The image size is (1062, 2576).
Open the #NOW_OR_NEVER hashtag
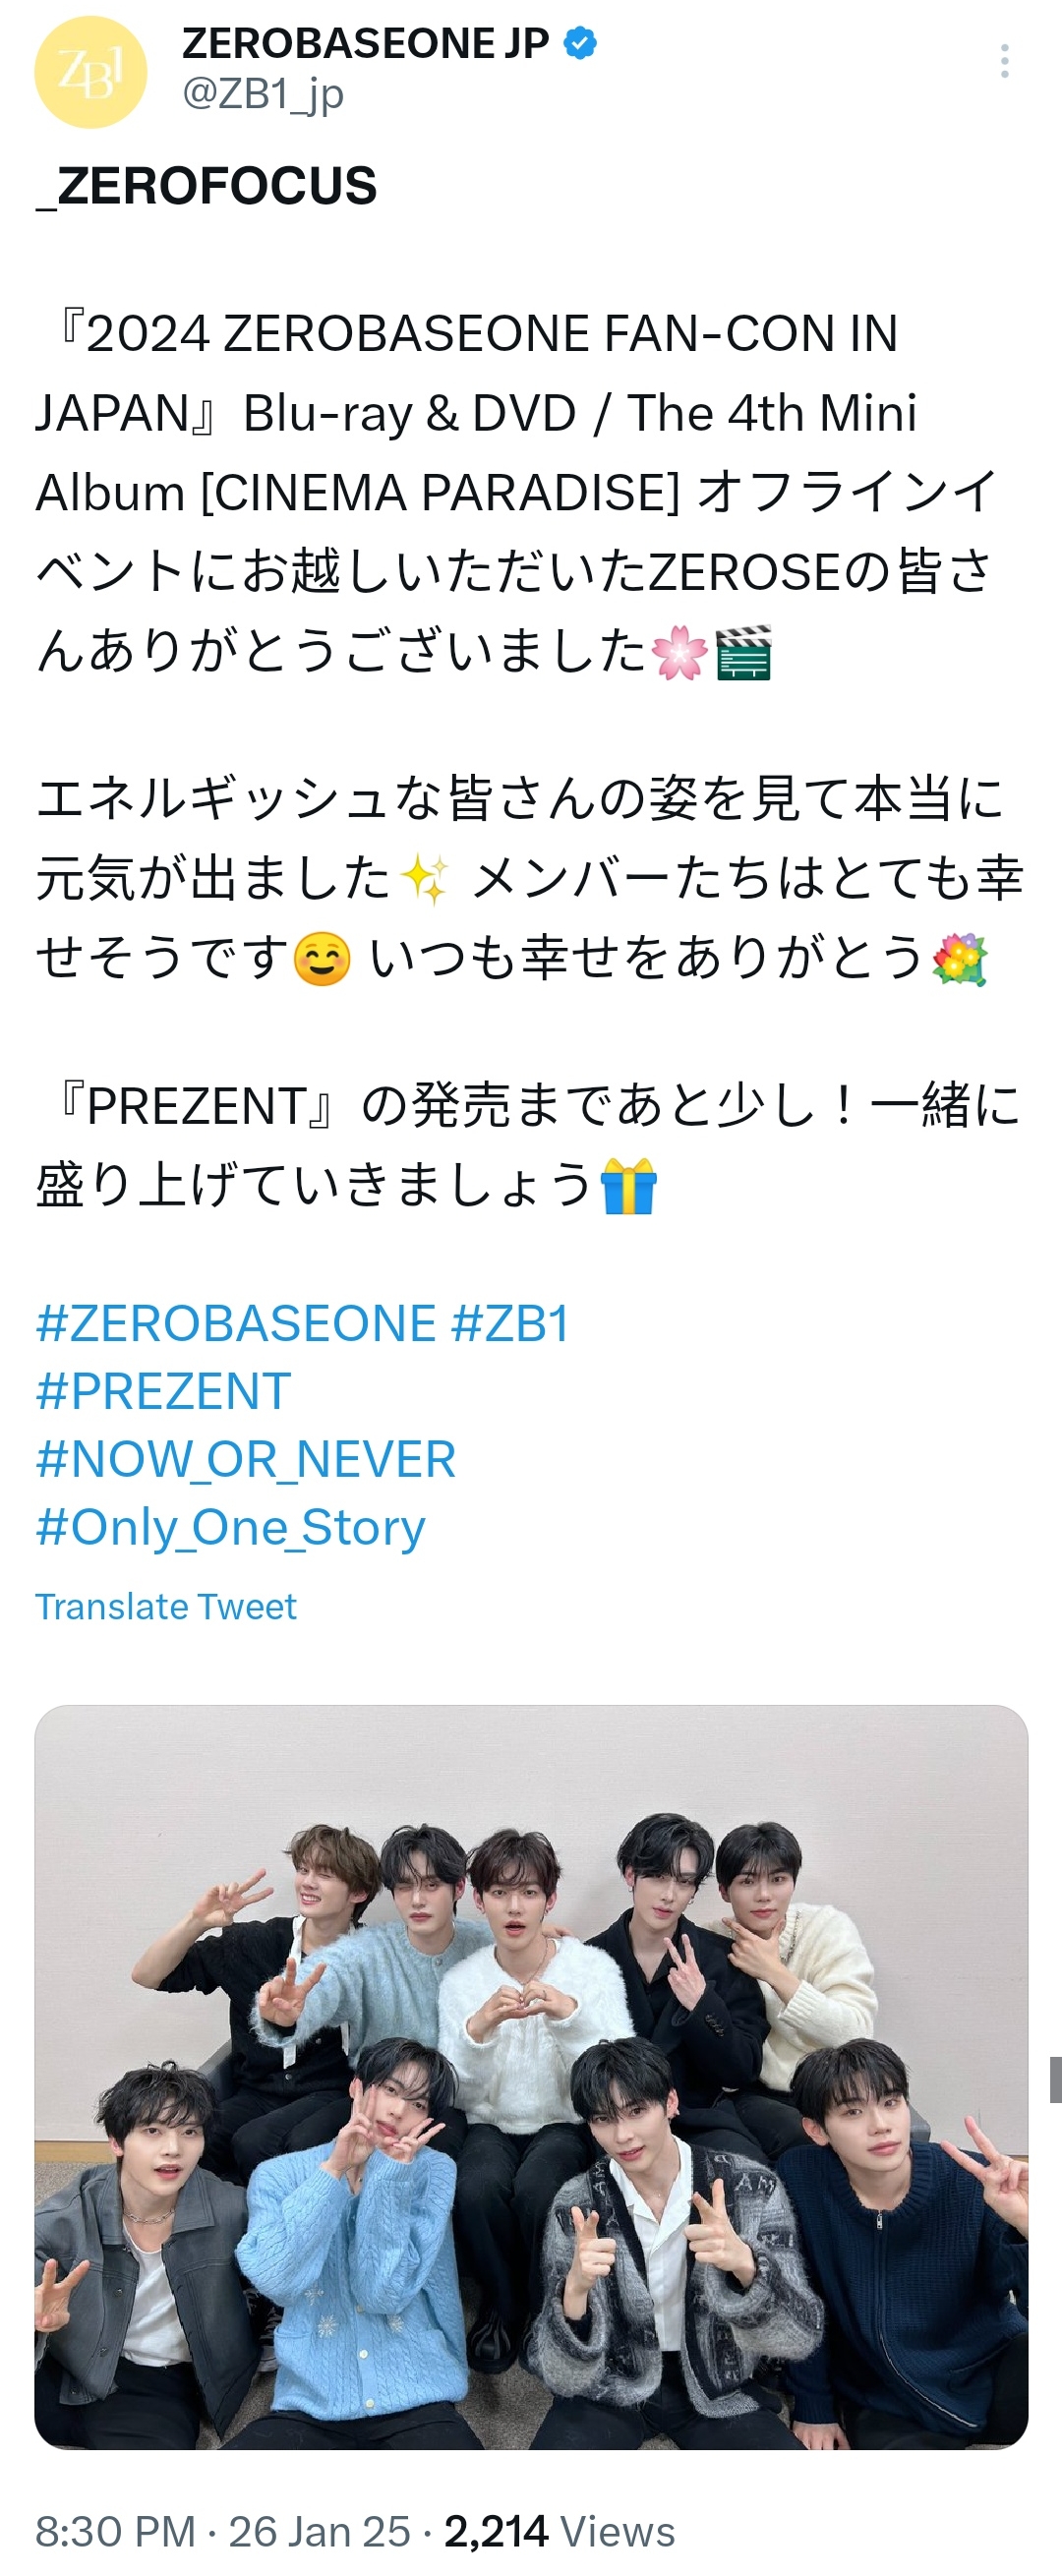click(x=246, y=1459)
